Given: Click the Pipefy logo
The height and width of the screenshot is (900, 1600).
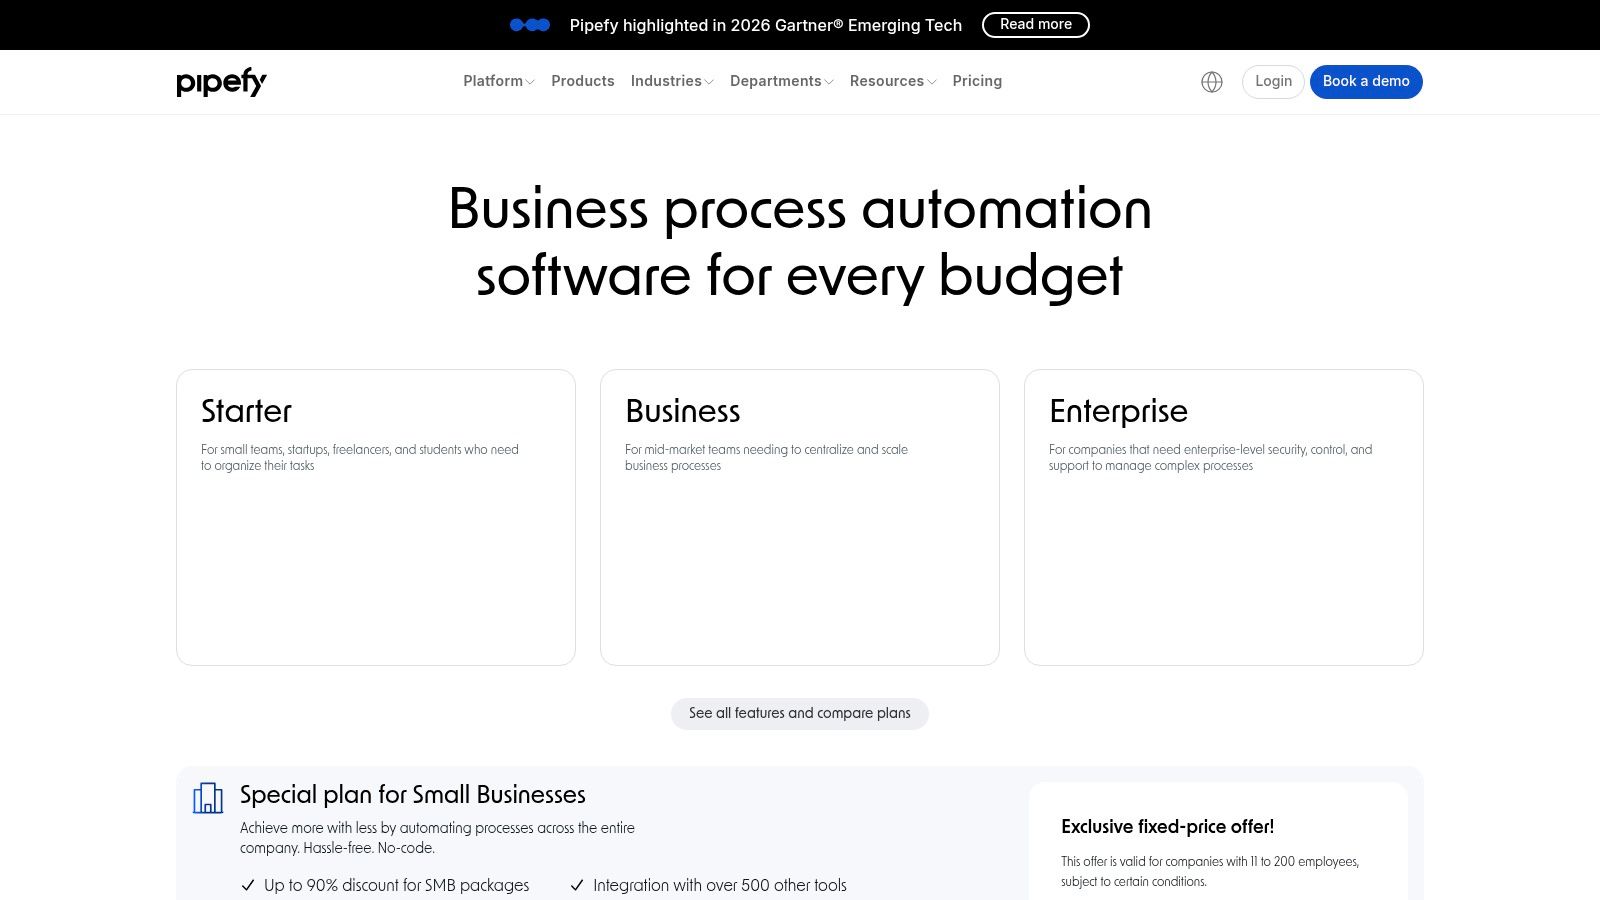Looking at the screenshot, I should [x=221, y=82].
